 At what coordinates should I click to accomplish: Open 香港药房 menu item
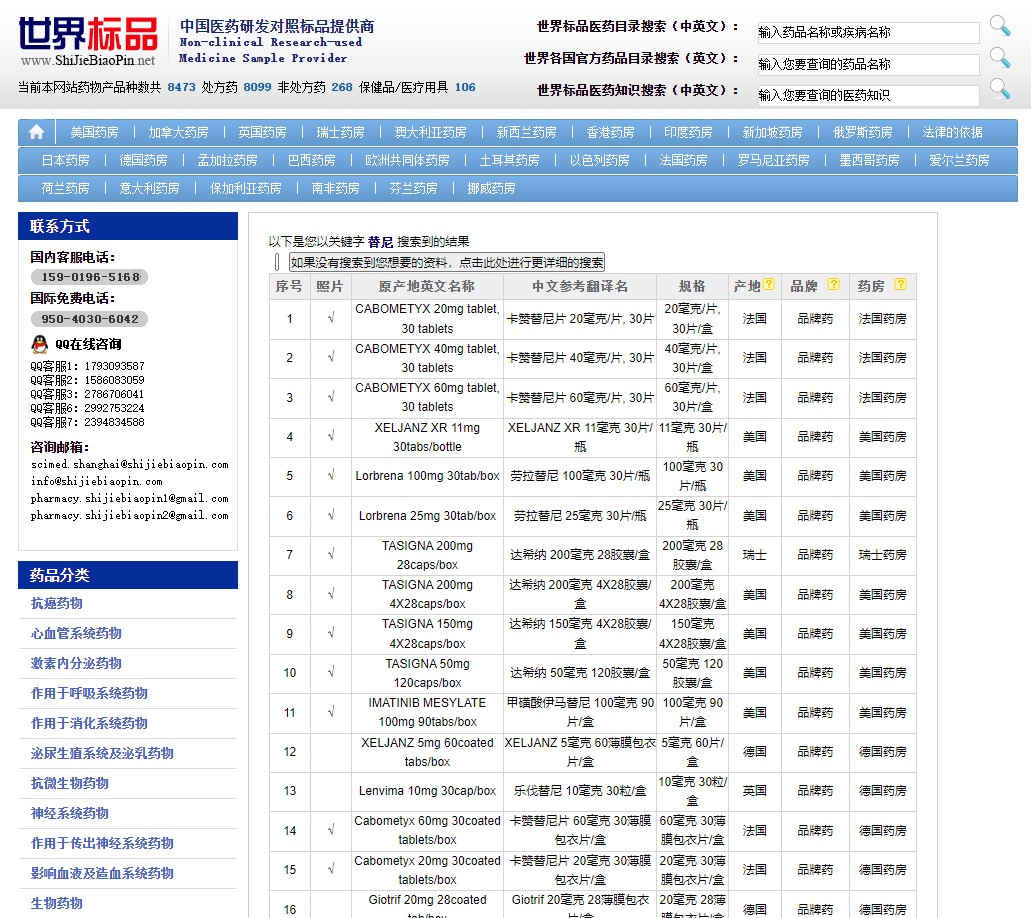(610, 132)
